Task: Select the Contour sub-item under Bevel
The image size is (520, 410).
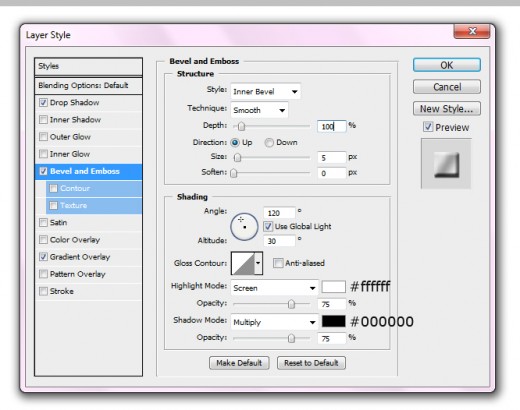Action: [x=94, y=188]
